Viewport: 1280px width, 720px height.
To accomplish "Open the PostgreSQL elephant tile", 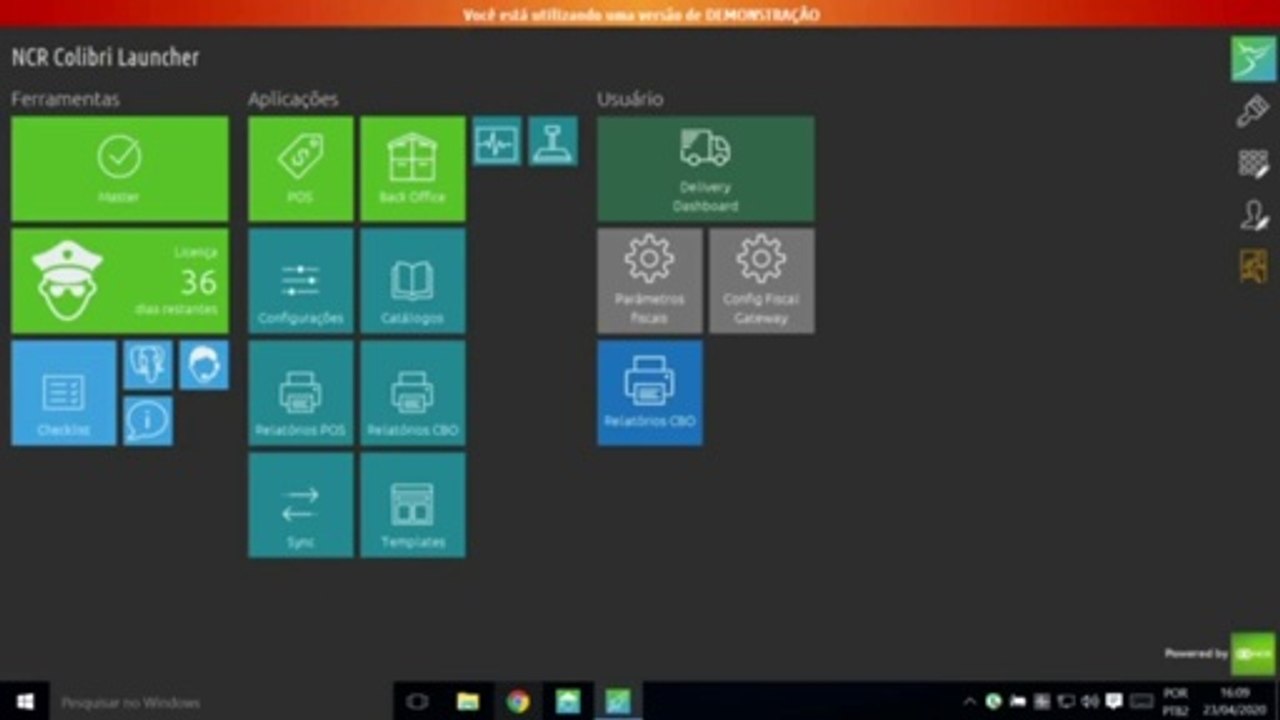I will (x=148, y=365).
